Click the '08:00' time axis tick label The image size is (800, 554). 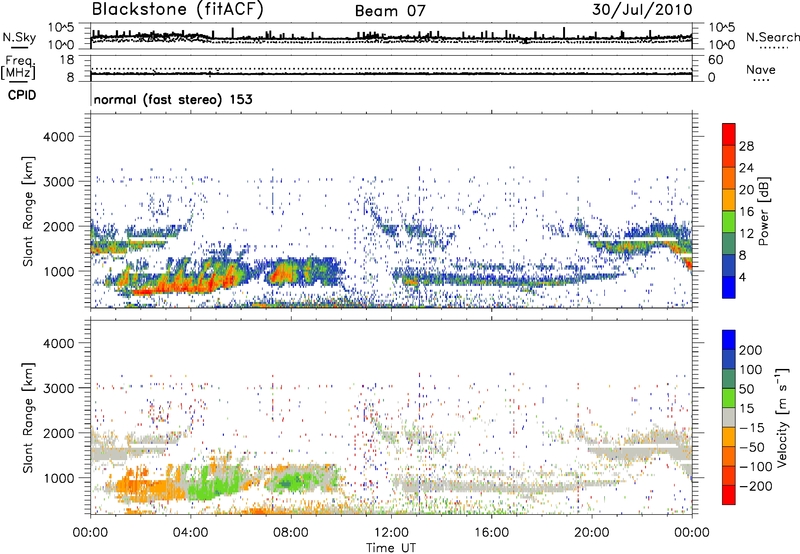coord(291,533)
